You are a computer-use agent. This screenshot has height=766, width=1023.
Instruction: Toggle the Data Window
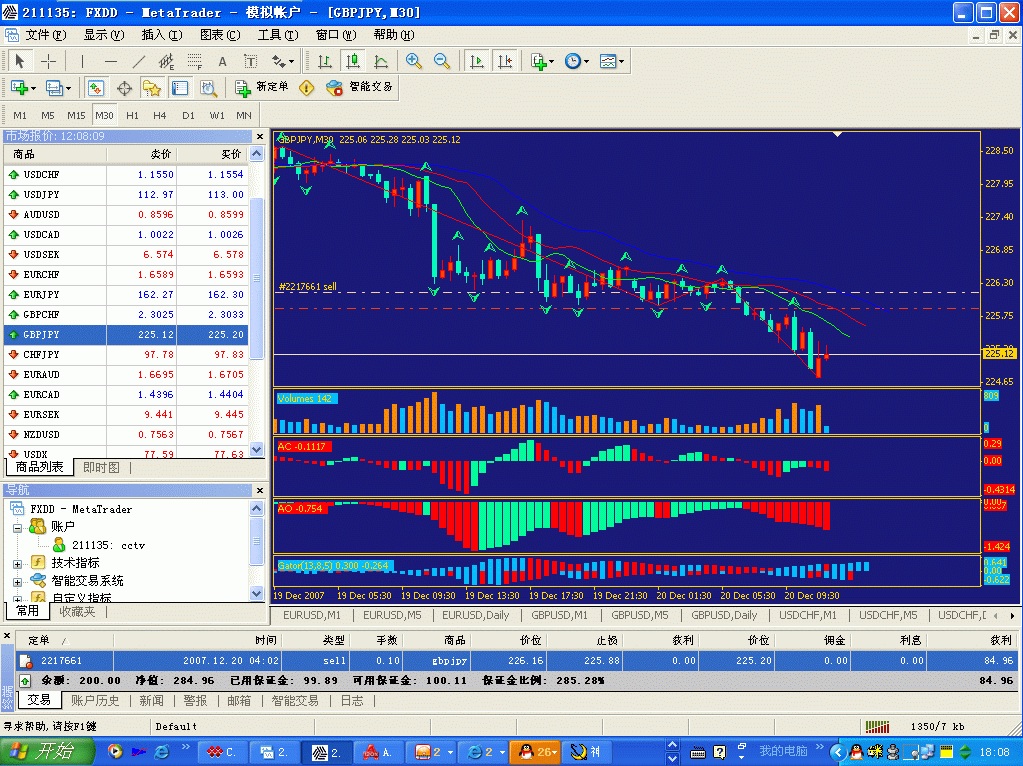(x=124, y=87)
